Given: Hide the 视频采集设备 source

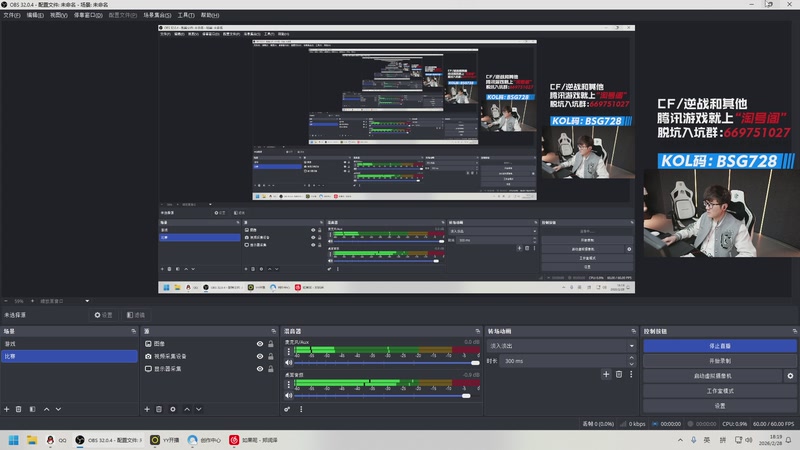Looking at the screenshot, I should point(260,356).
